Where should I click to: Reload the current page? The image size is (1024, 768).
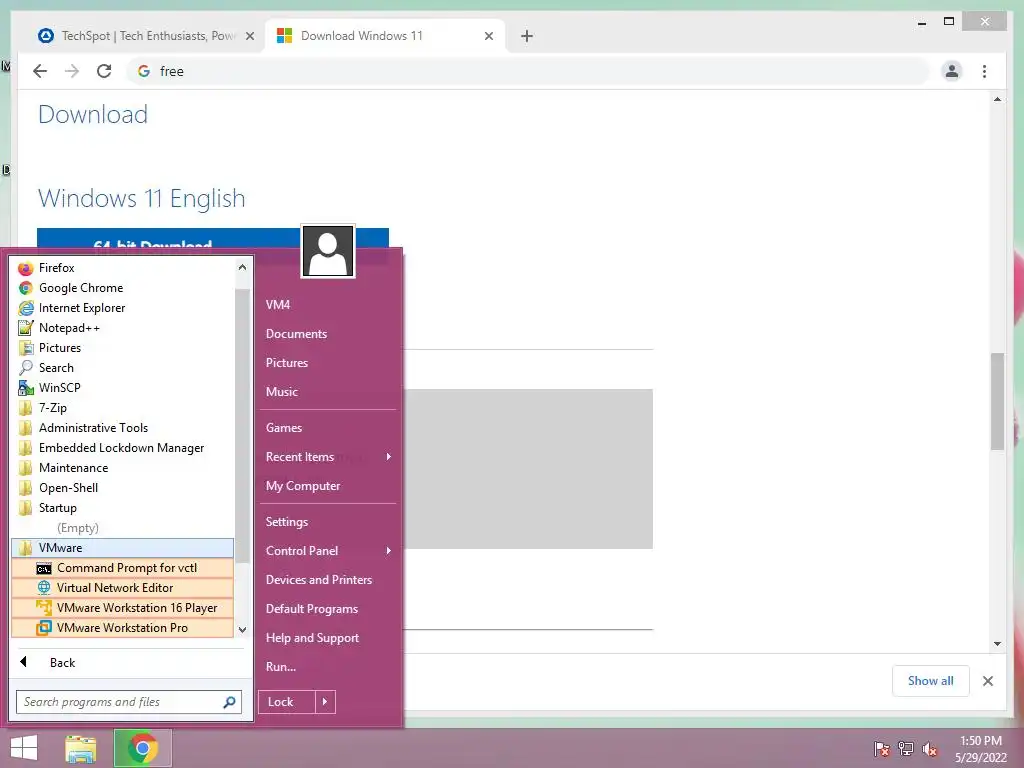(104, 71)
